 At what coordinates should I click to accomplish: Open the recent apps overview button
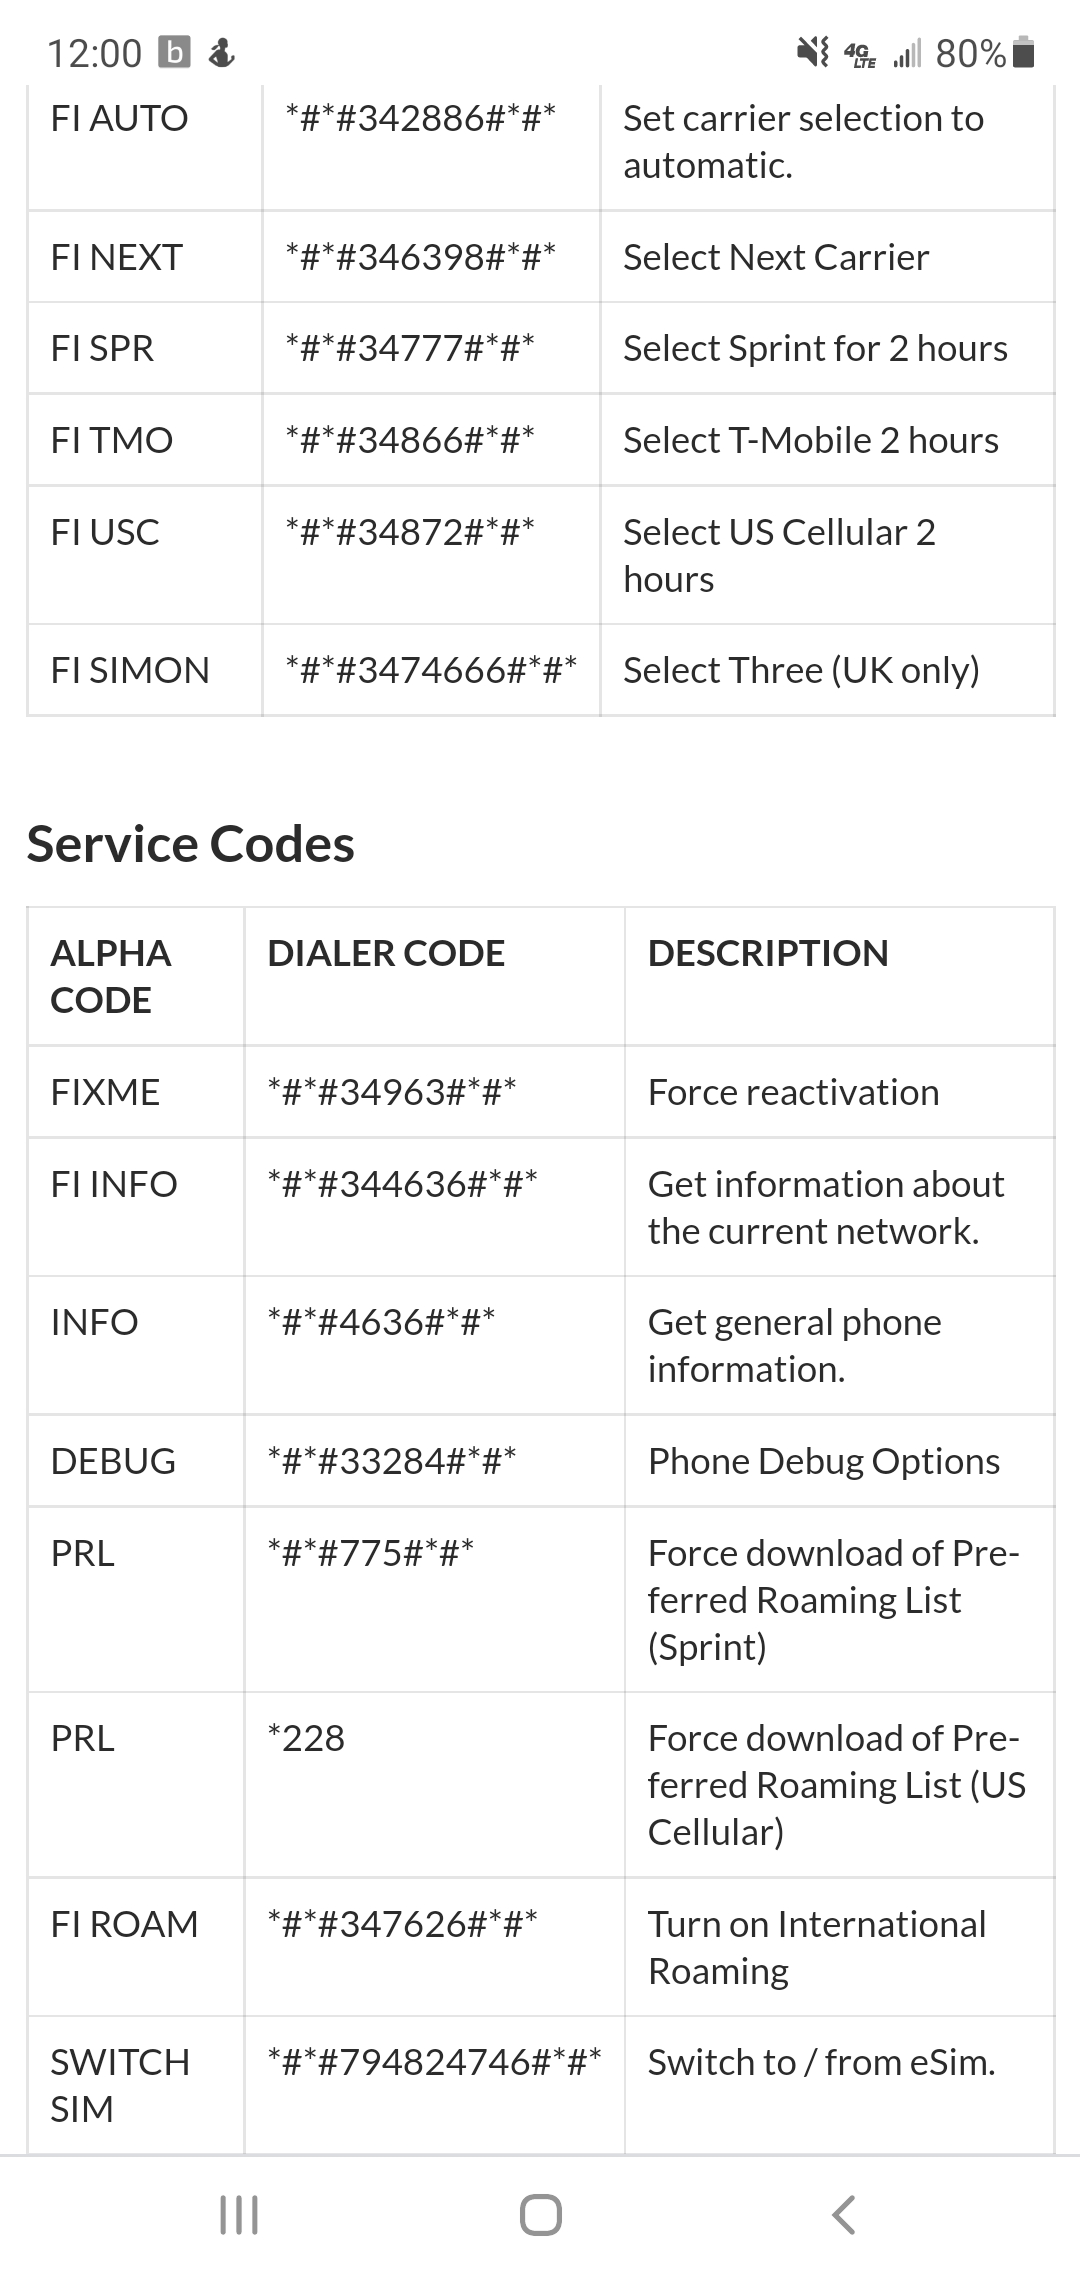(x=238, y=2214)
